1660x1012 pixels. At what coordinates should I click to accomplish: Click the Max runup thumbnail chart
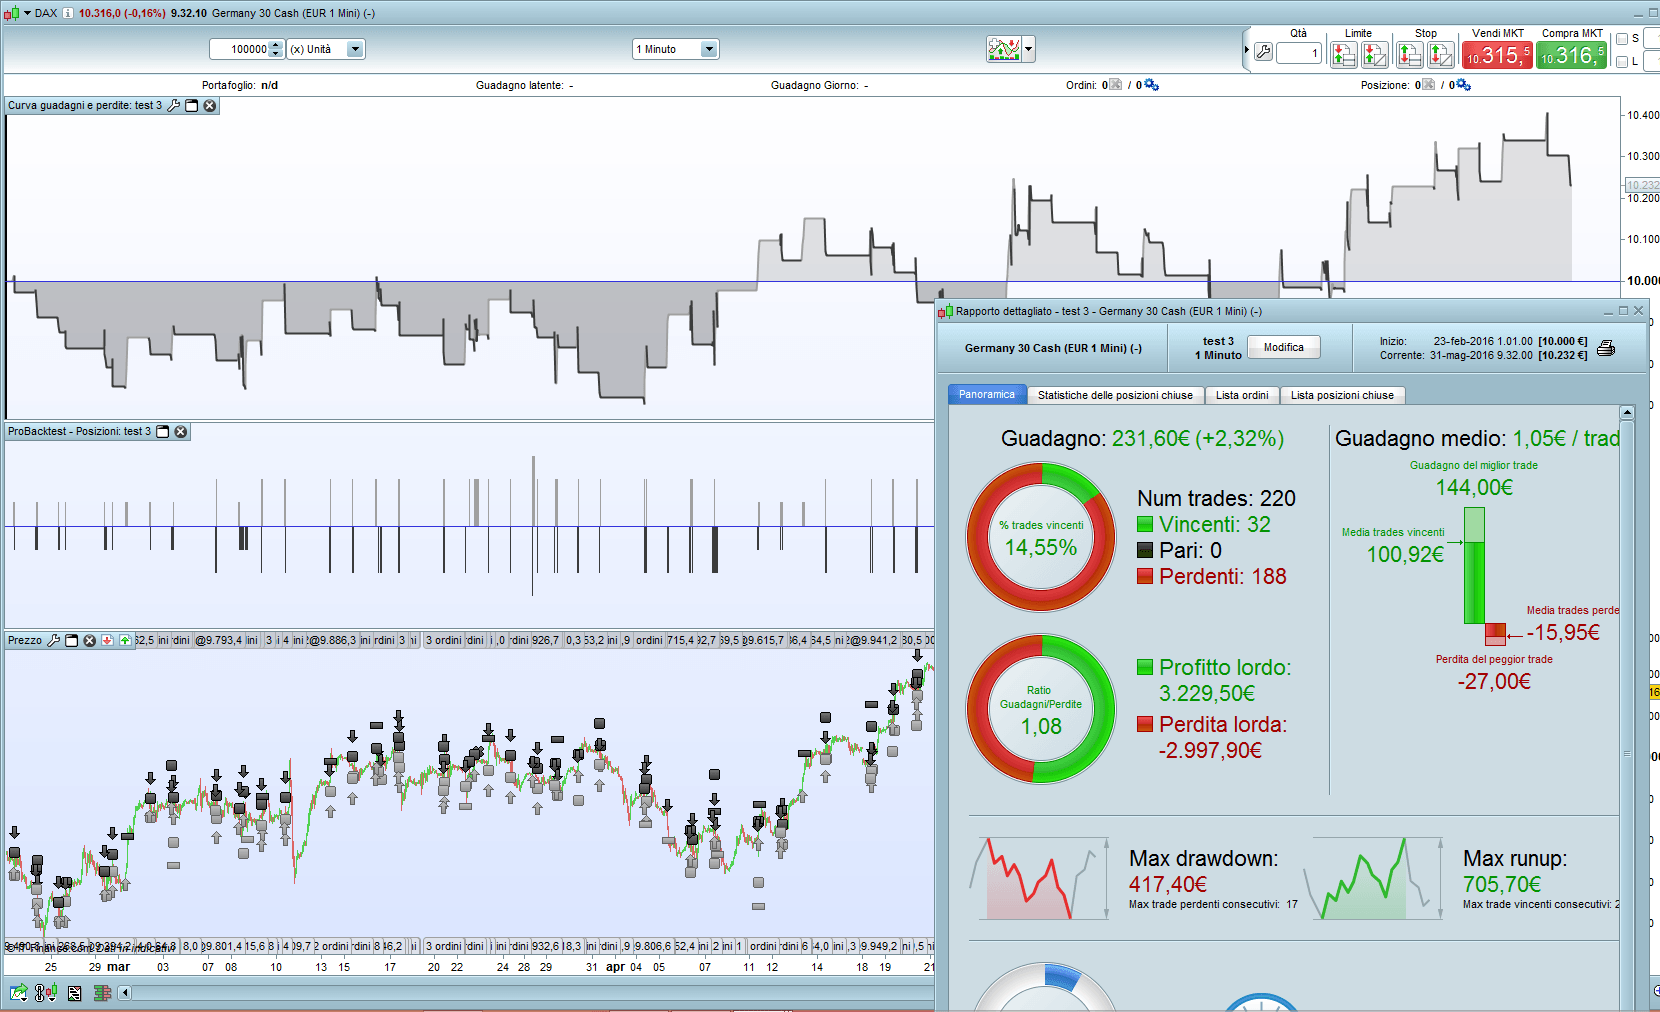(x=1372, y=879)
